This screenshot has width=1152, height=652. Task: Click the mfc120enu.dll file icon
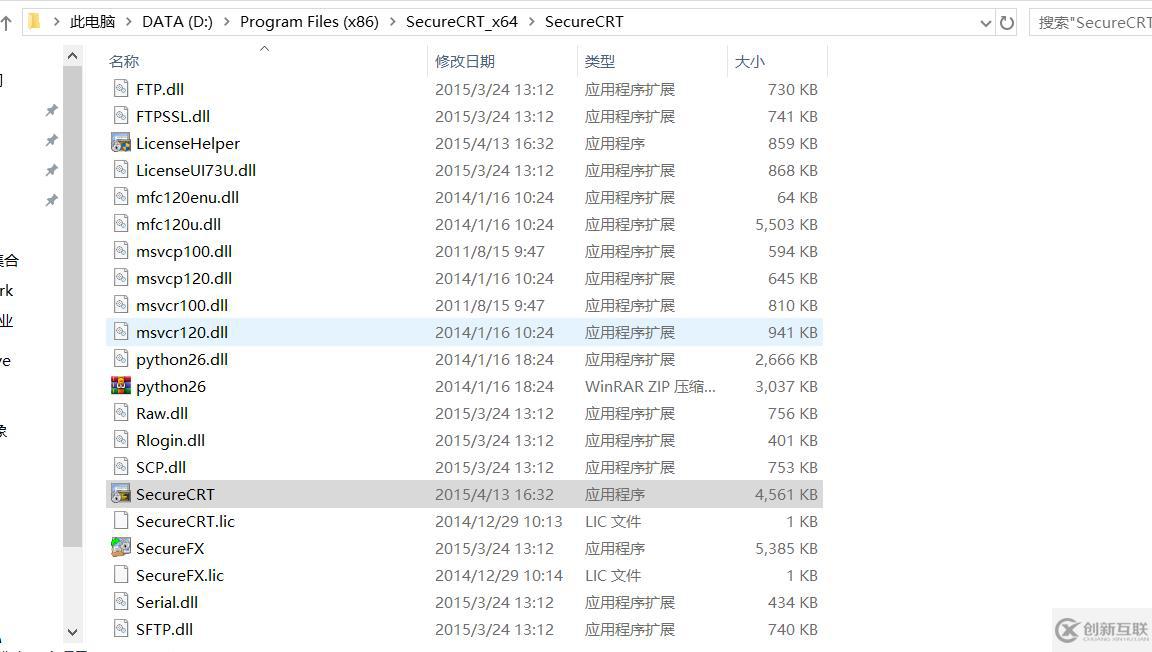click(121, 197)
